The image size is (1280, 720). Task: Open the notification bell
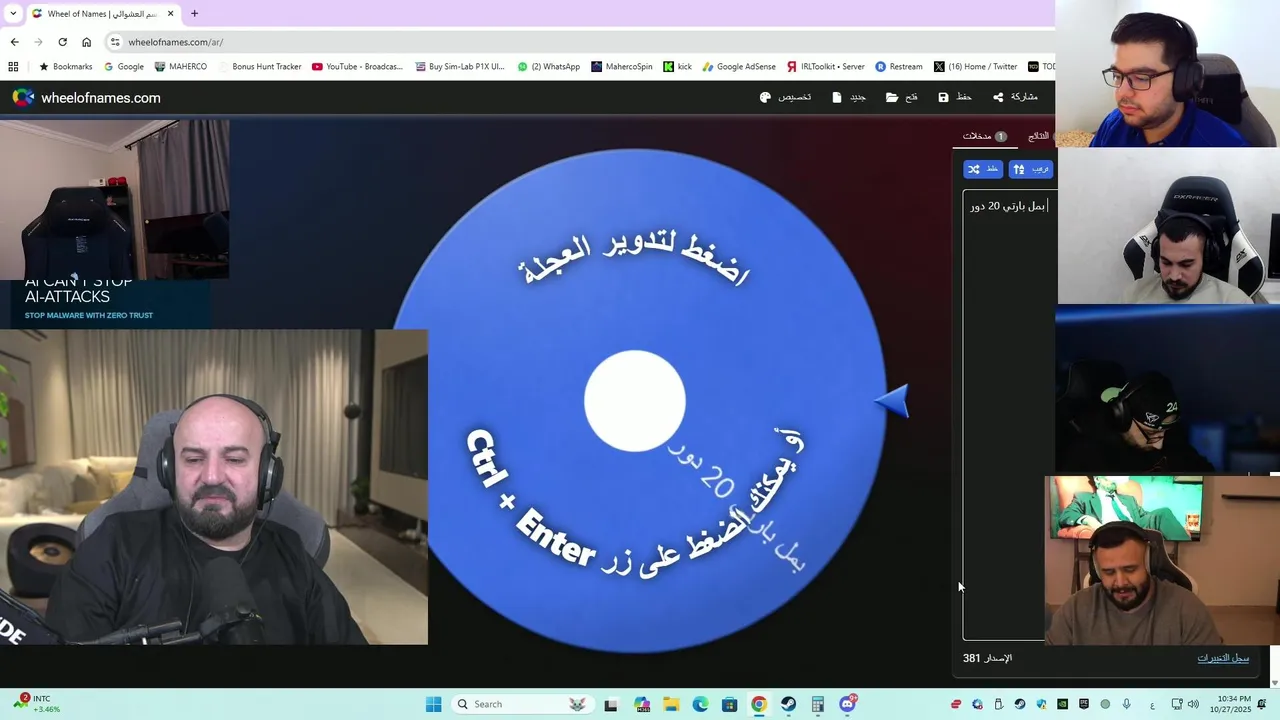point(1264,704)
